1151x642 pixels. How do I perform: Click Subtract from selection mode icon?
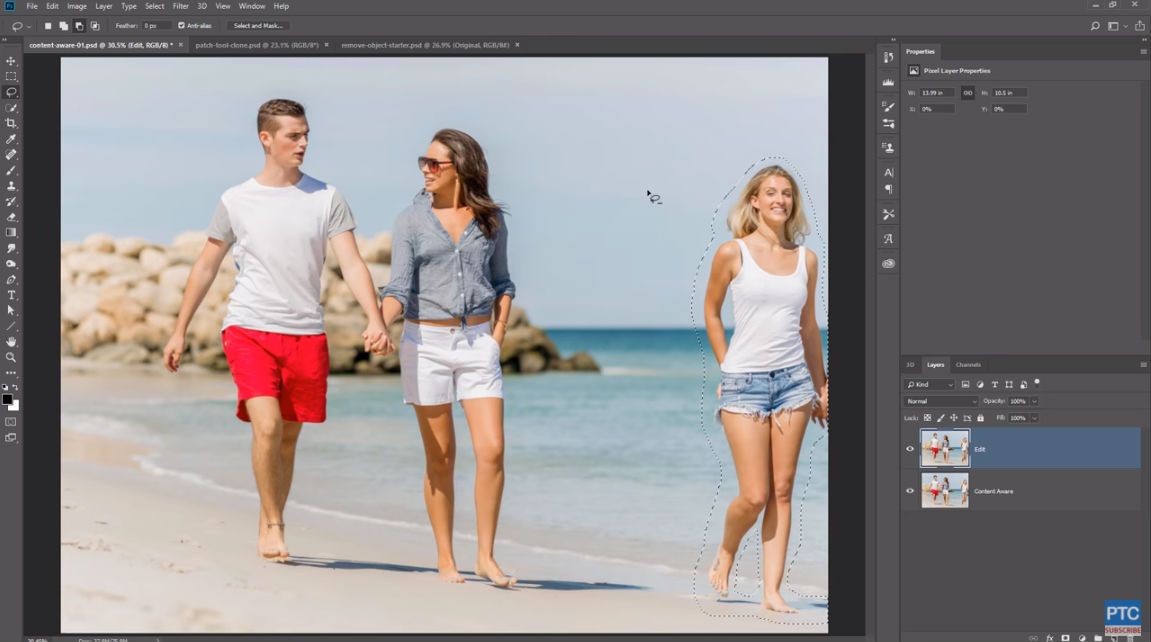[x=78, y=26]
